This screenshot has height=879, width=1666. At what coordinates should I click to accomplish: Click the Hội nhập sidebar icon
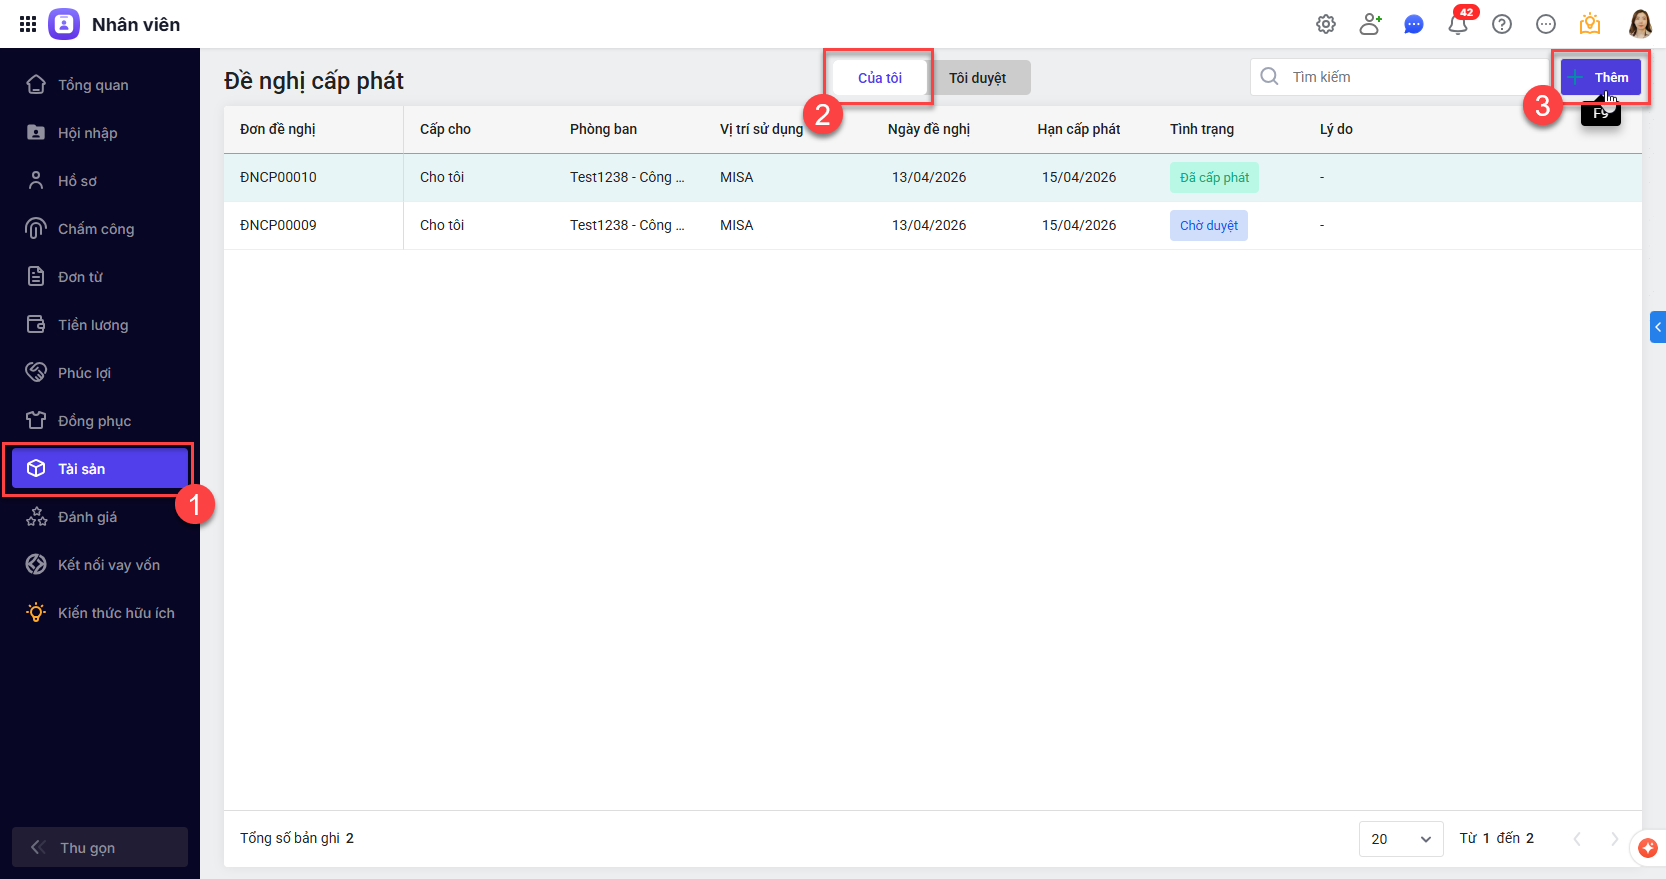tap(36, 132)
